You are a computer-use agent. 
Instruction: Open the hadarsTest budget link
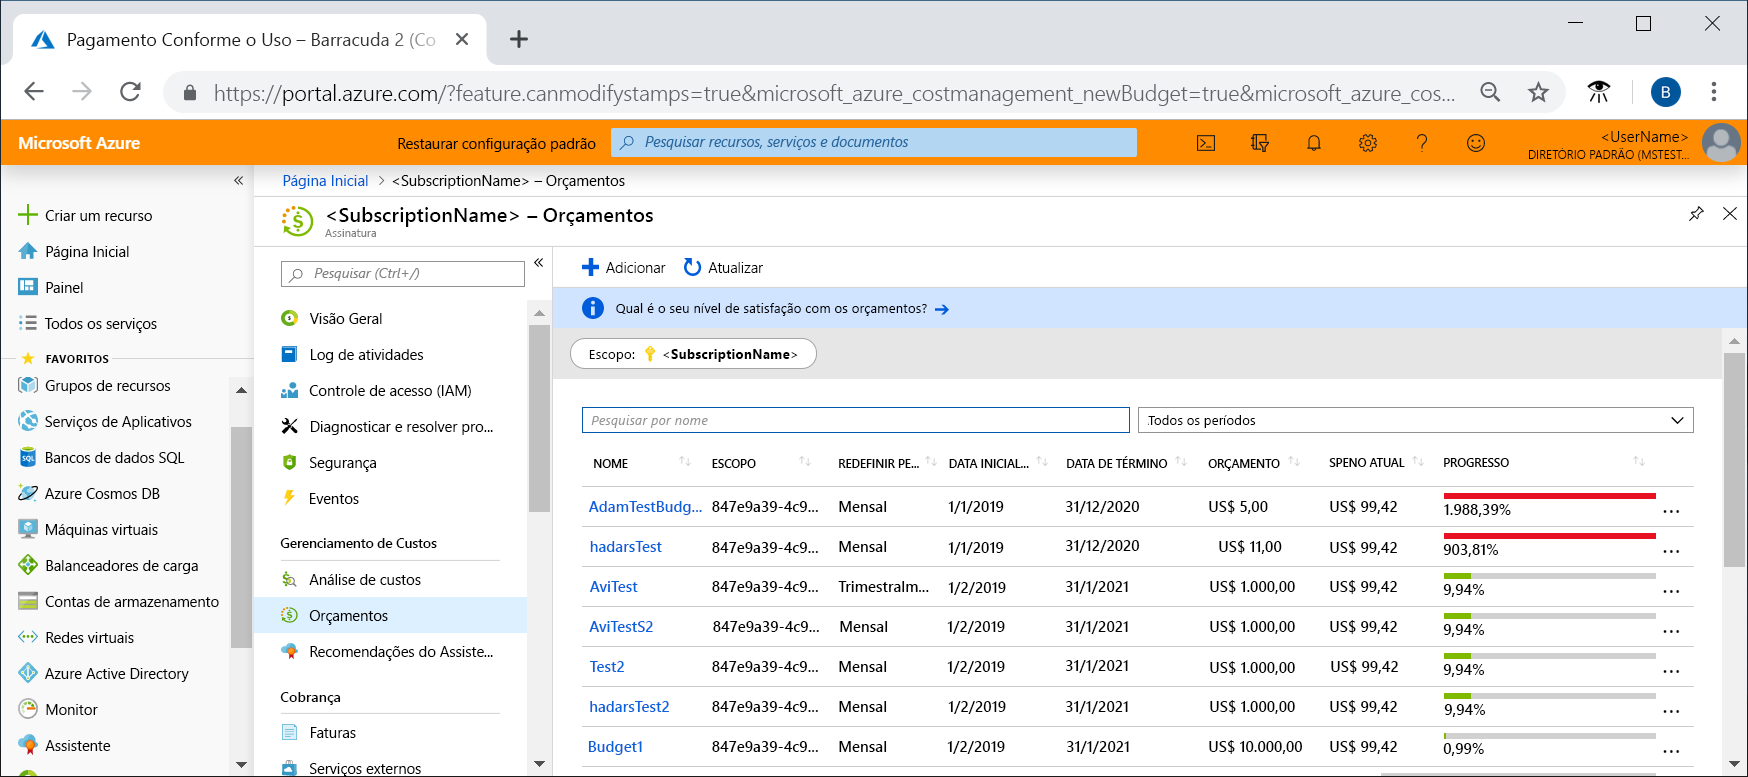coord(626,547)
